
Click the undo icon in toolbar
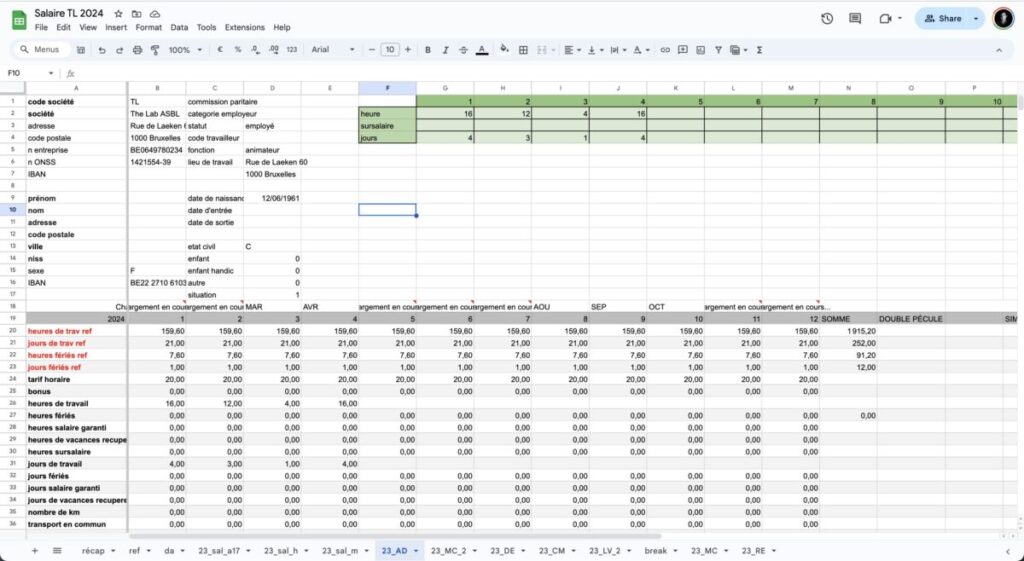tap(102, 50)
